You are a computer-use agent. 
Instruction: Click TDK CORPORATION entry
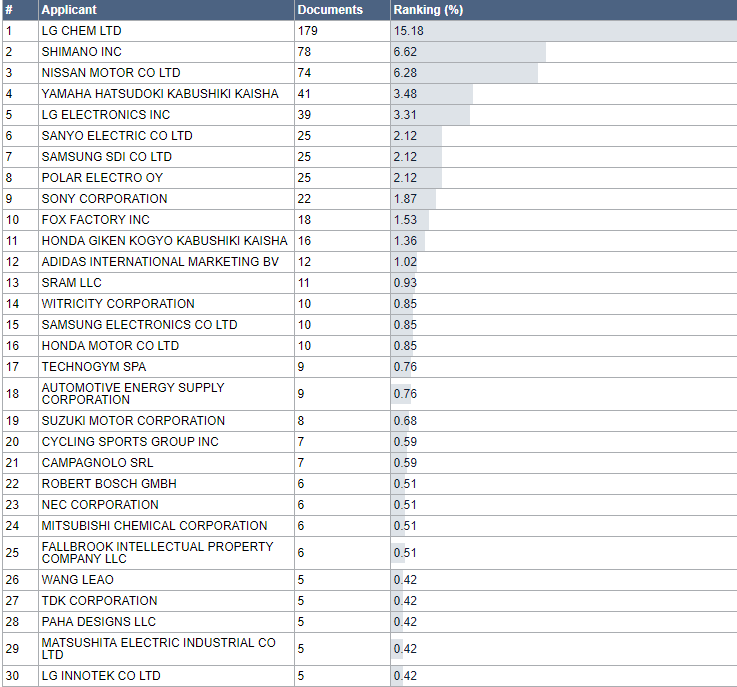(100, 601)
